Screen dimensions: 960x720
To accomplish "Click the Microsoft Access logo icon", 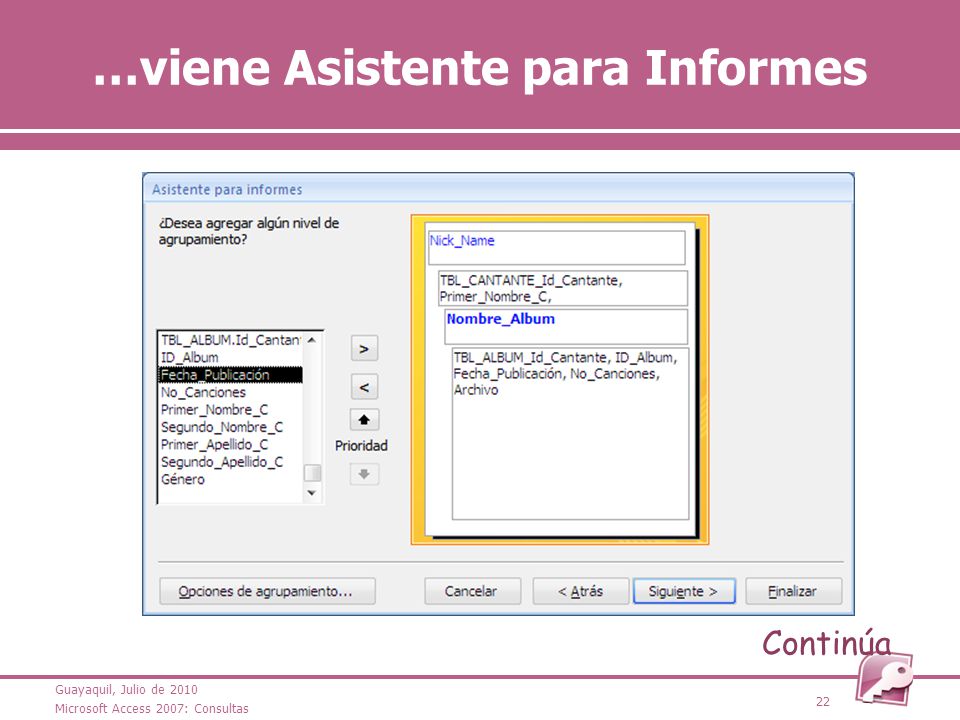I will [884, 680].
